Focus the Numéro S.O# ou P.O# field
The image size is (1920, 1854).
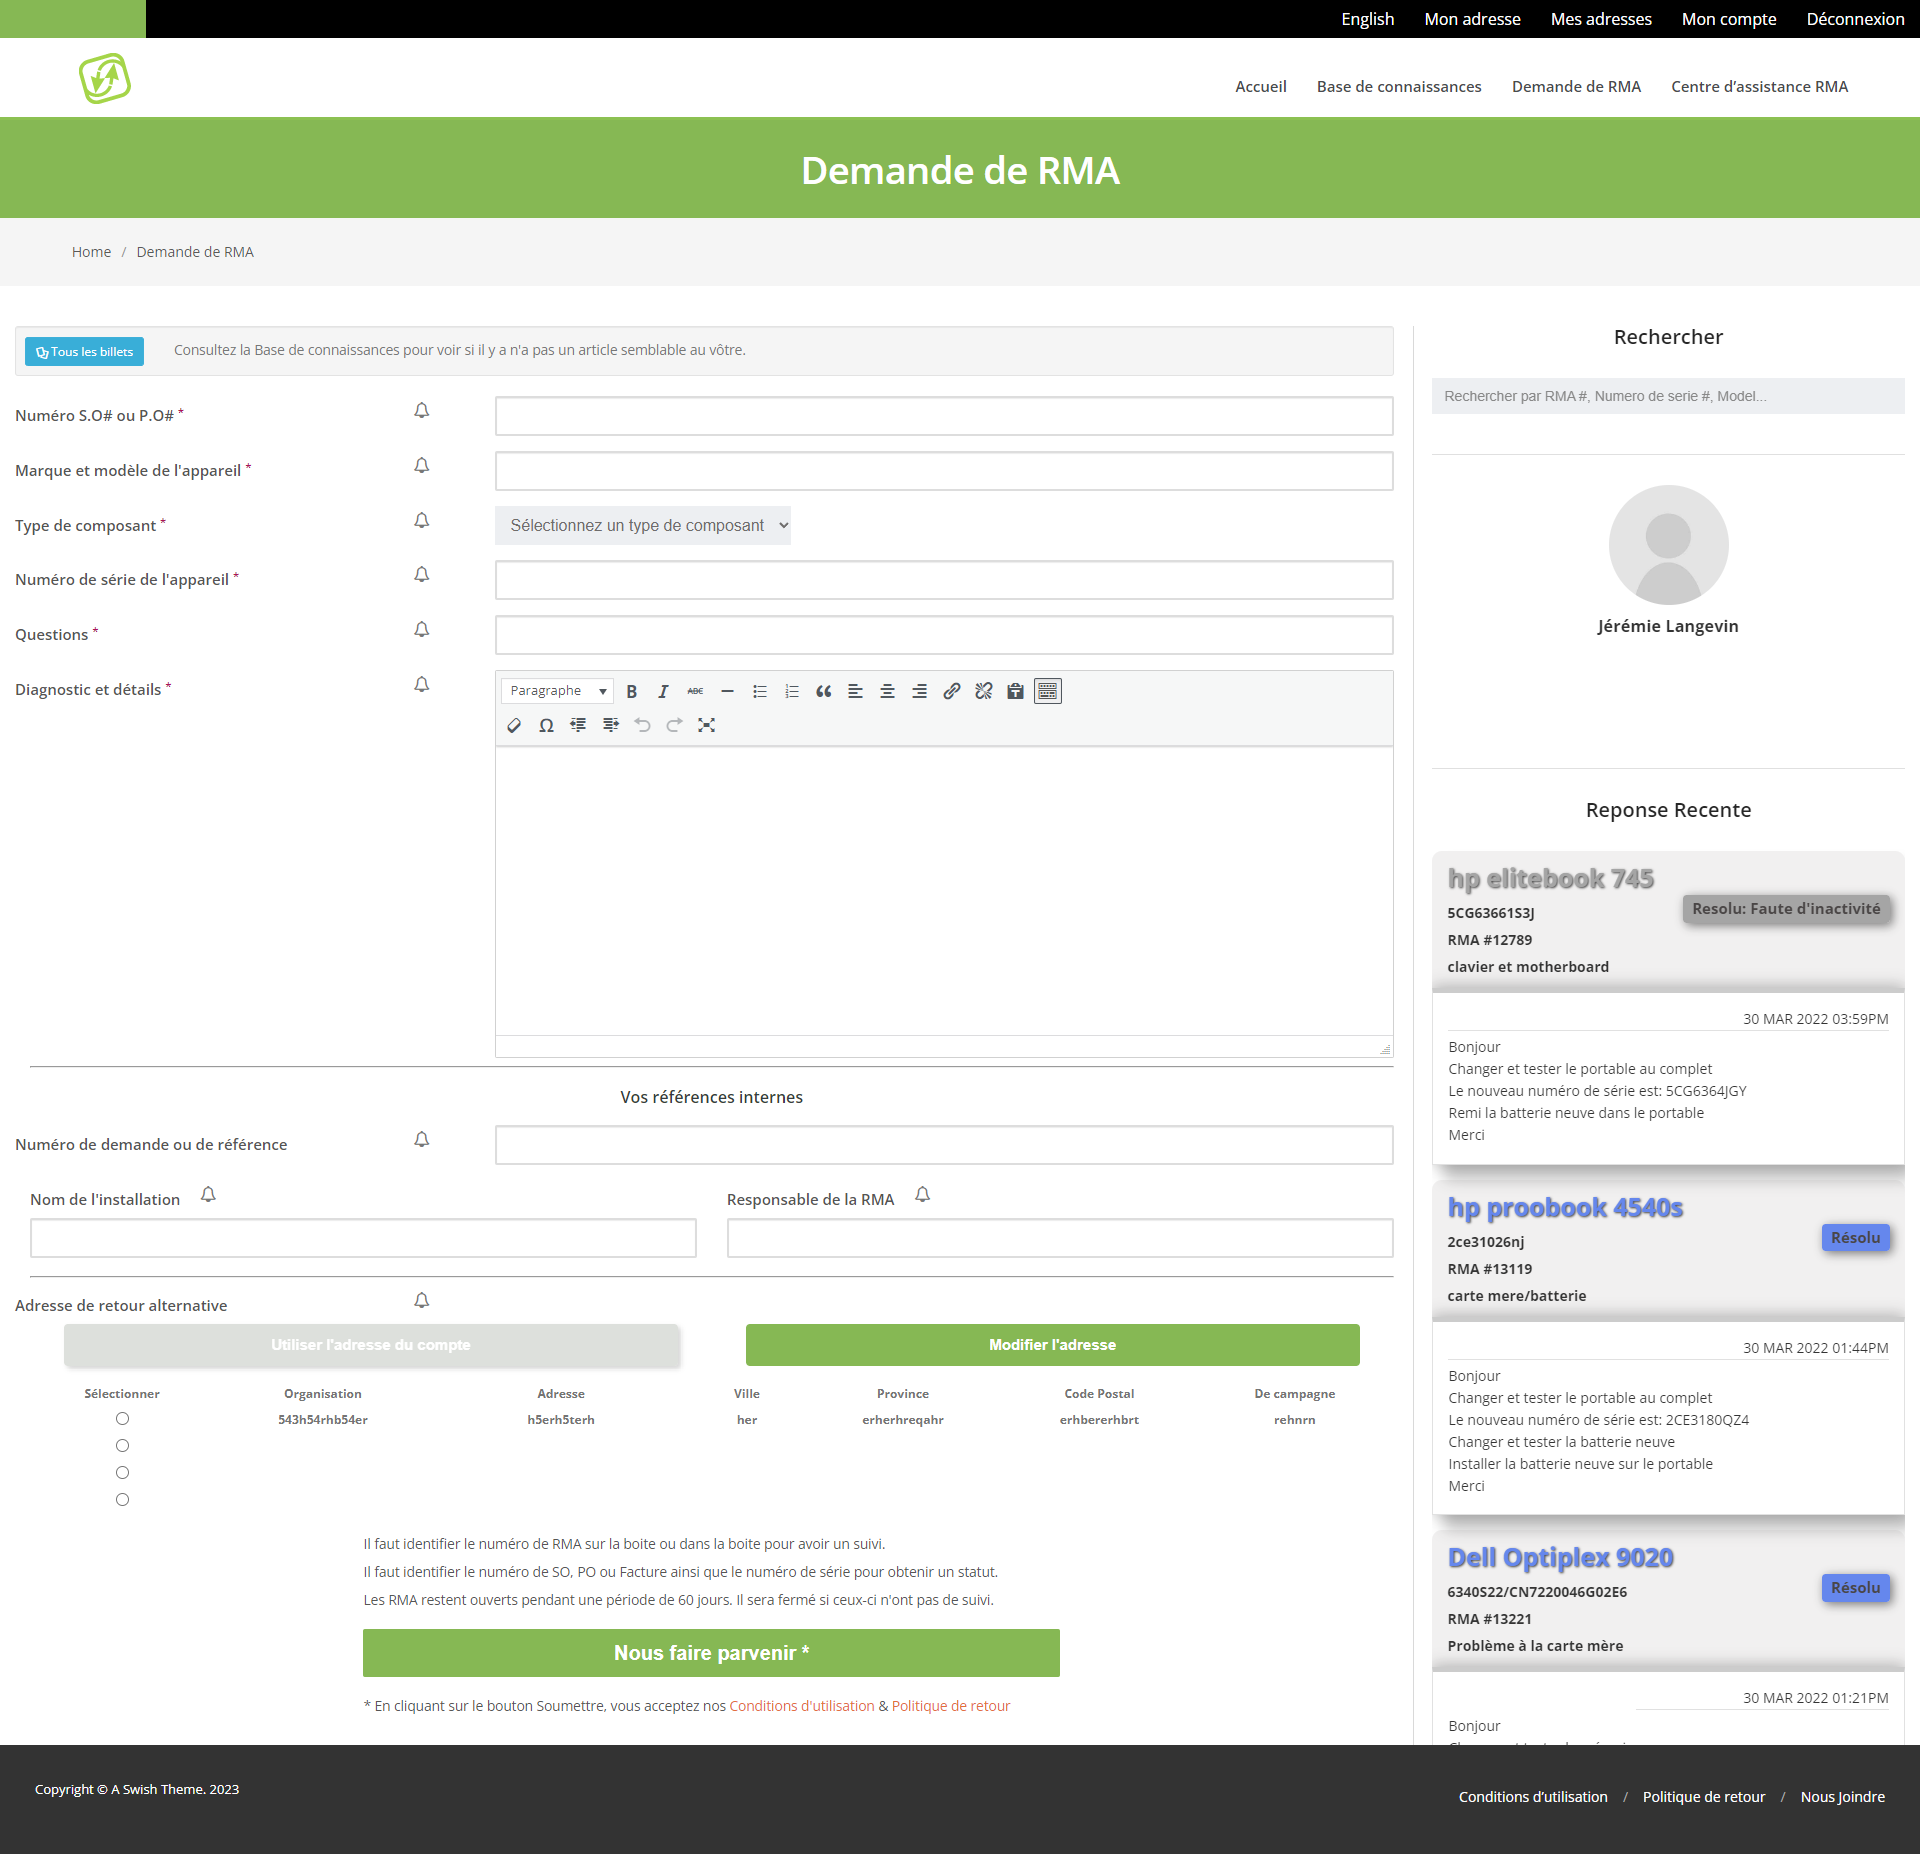[944, 416]
